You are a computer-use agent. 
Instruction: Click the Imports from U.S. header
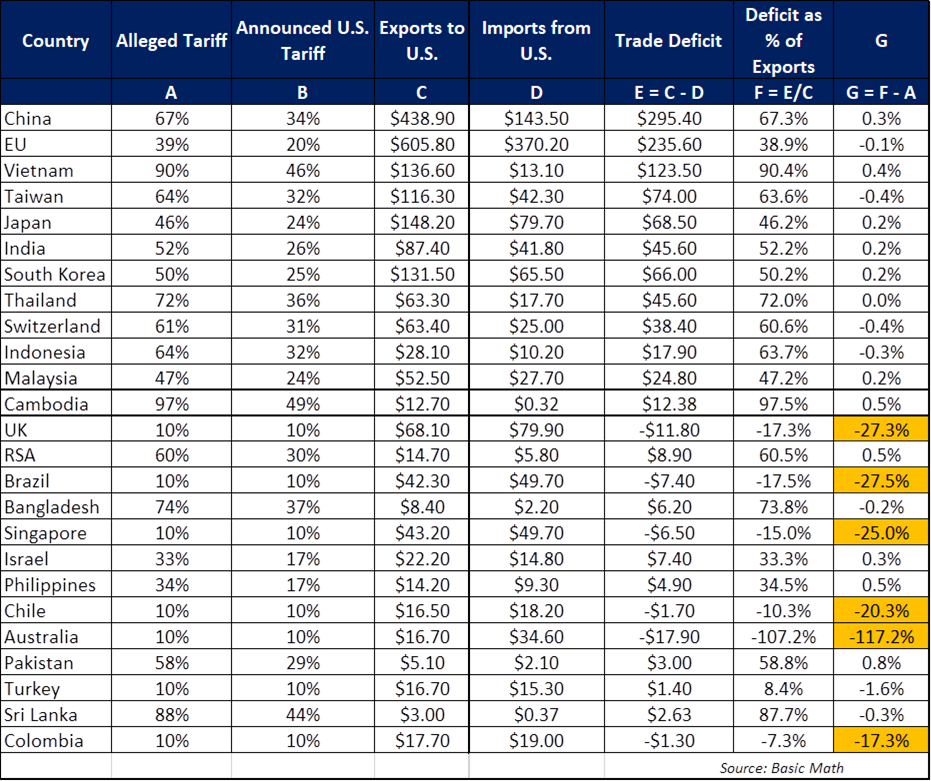[536, 41]
